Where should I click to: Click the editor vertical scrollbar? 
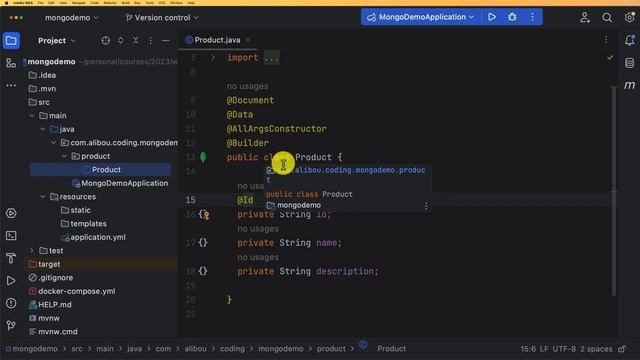614,191
